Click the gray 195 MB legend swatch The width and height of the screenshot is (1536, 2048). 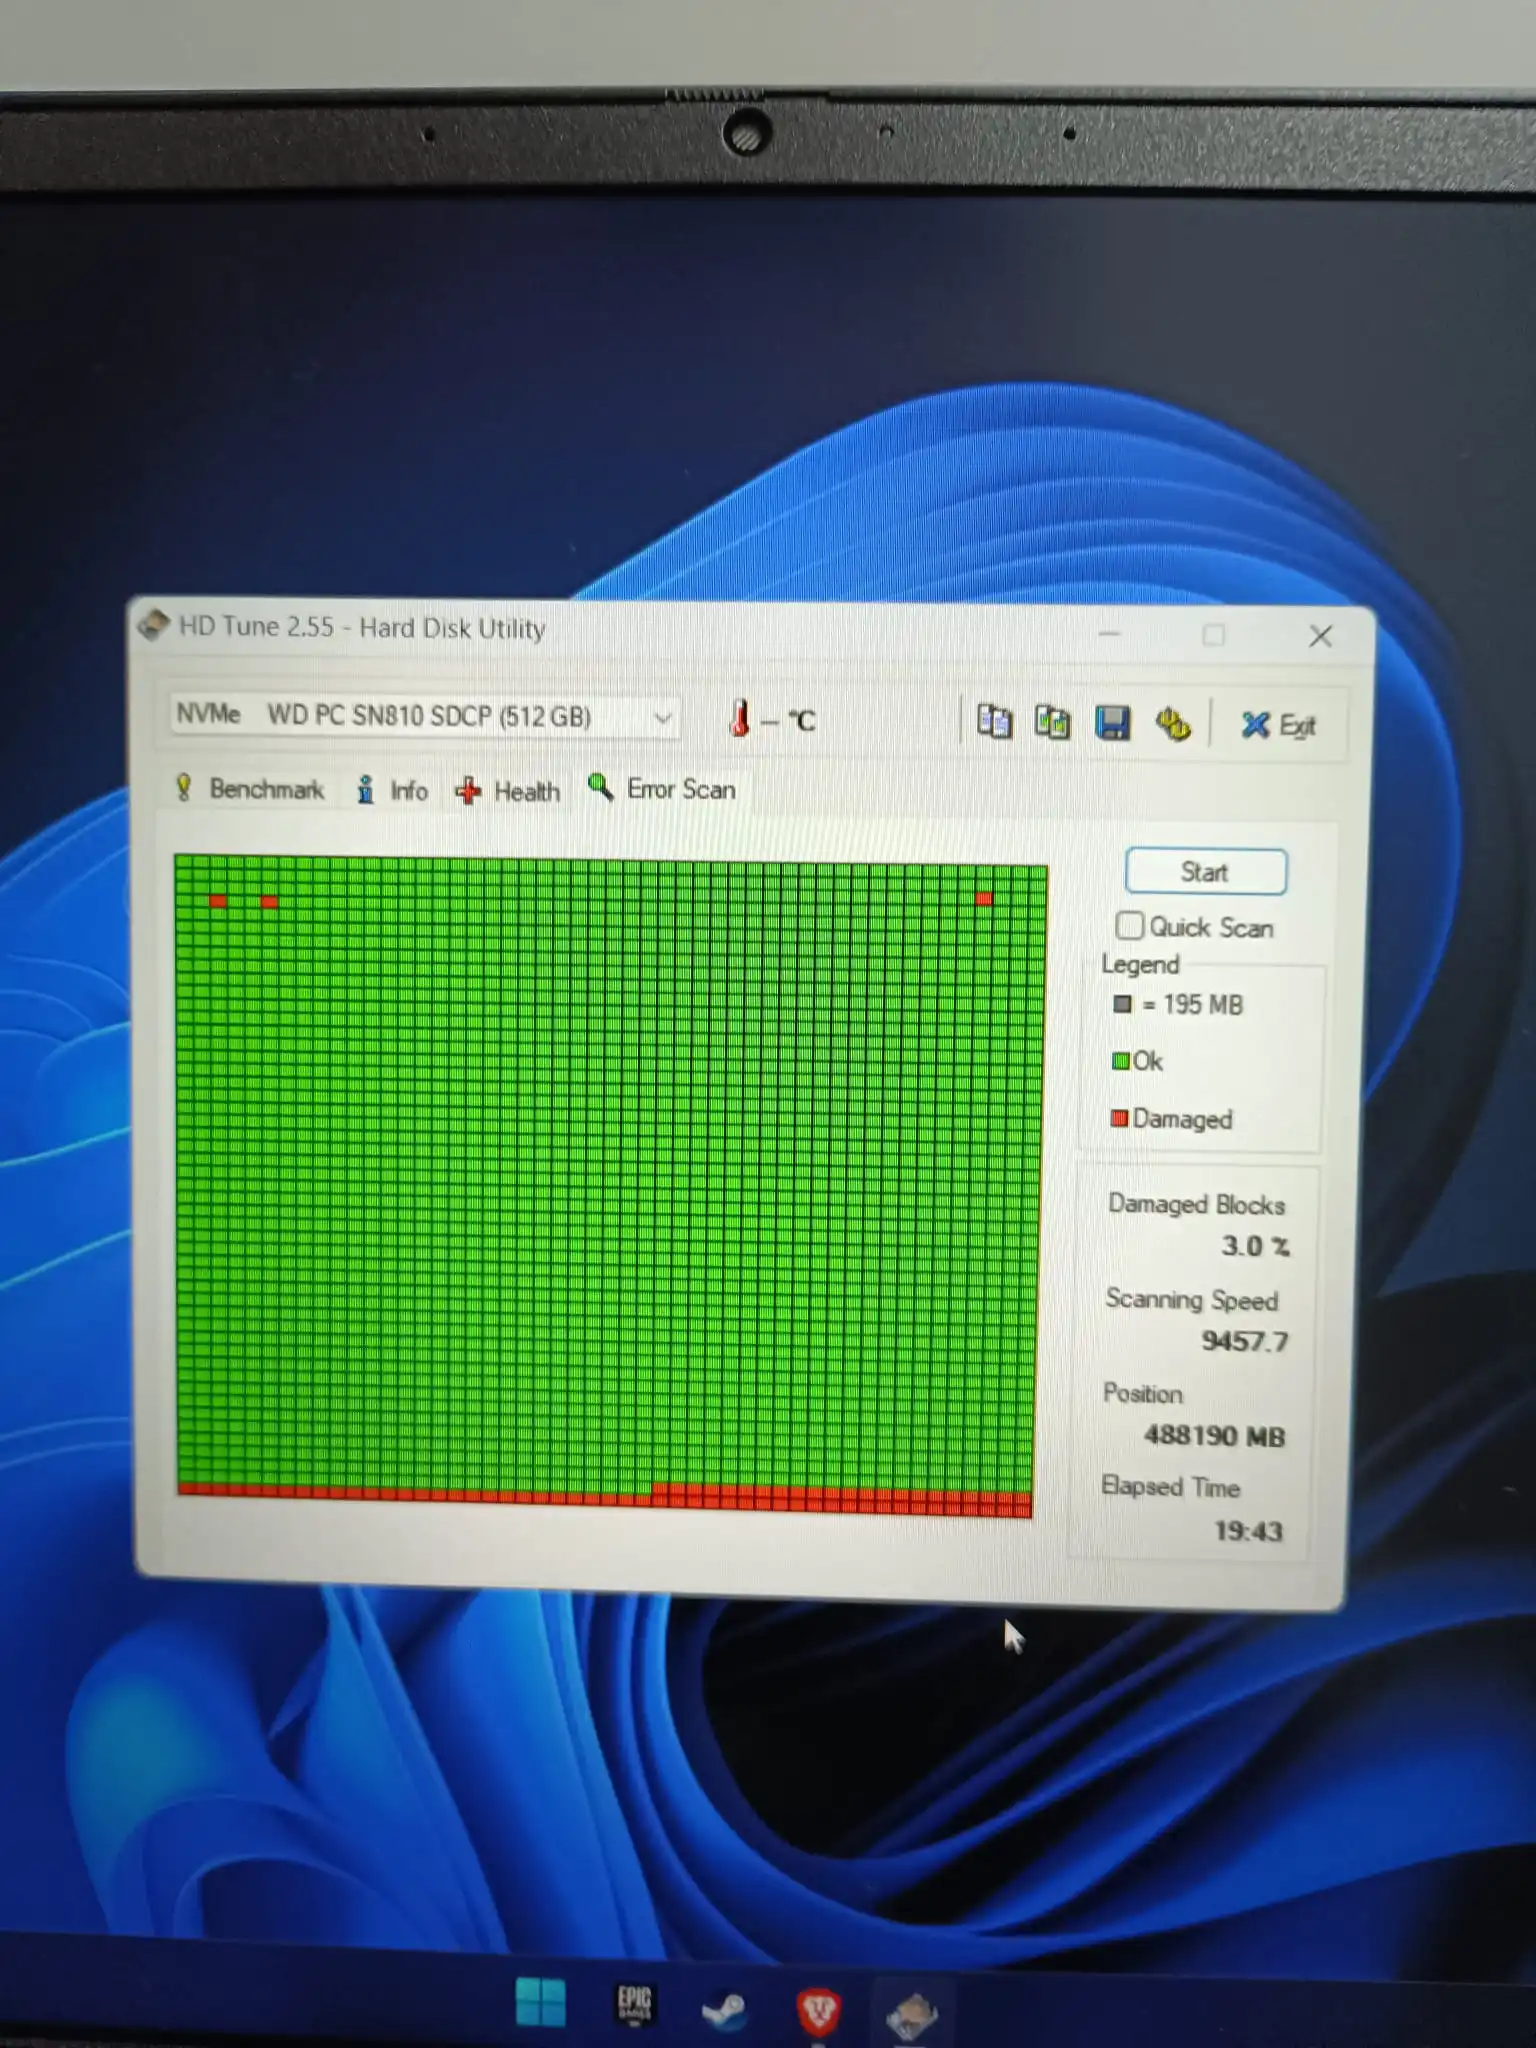click(x=1122, y=1004)
